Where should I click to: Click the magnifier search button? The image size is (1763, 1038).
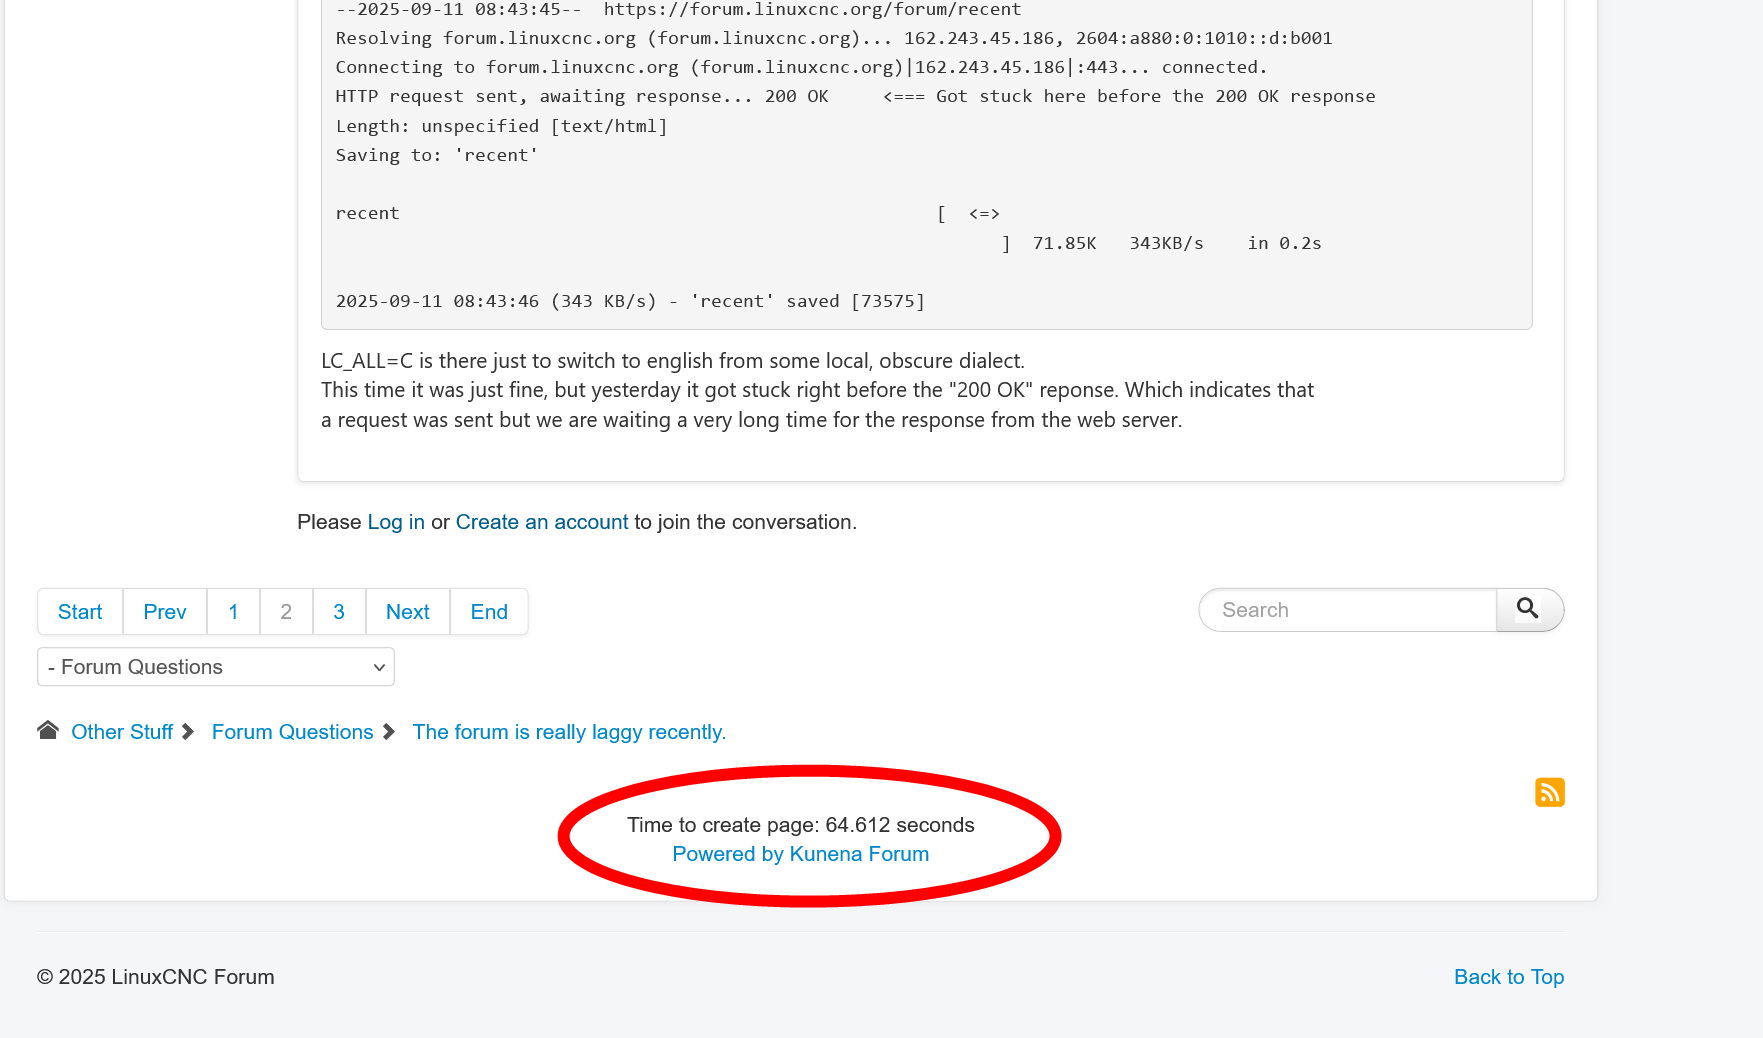coord(1528,609)
